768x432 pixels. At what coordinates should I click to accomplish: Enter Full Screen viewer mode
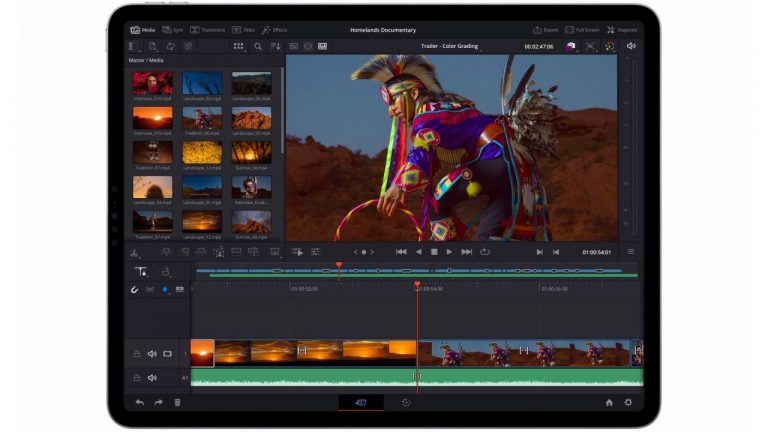(582, 30)
